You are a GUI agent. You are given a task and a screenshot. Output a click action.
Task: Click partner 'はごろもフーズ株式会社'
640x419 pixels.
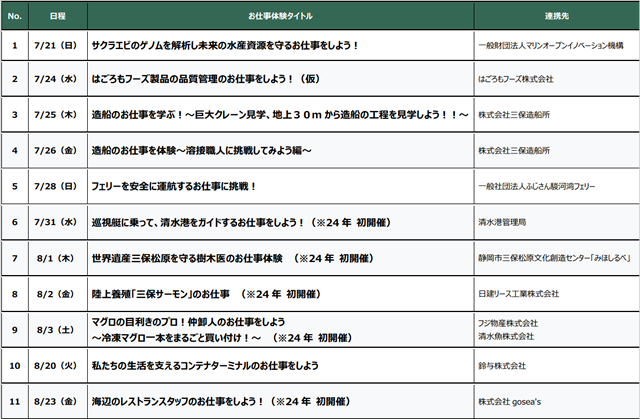tap(516, 79)
